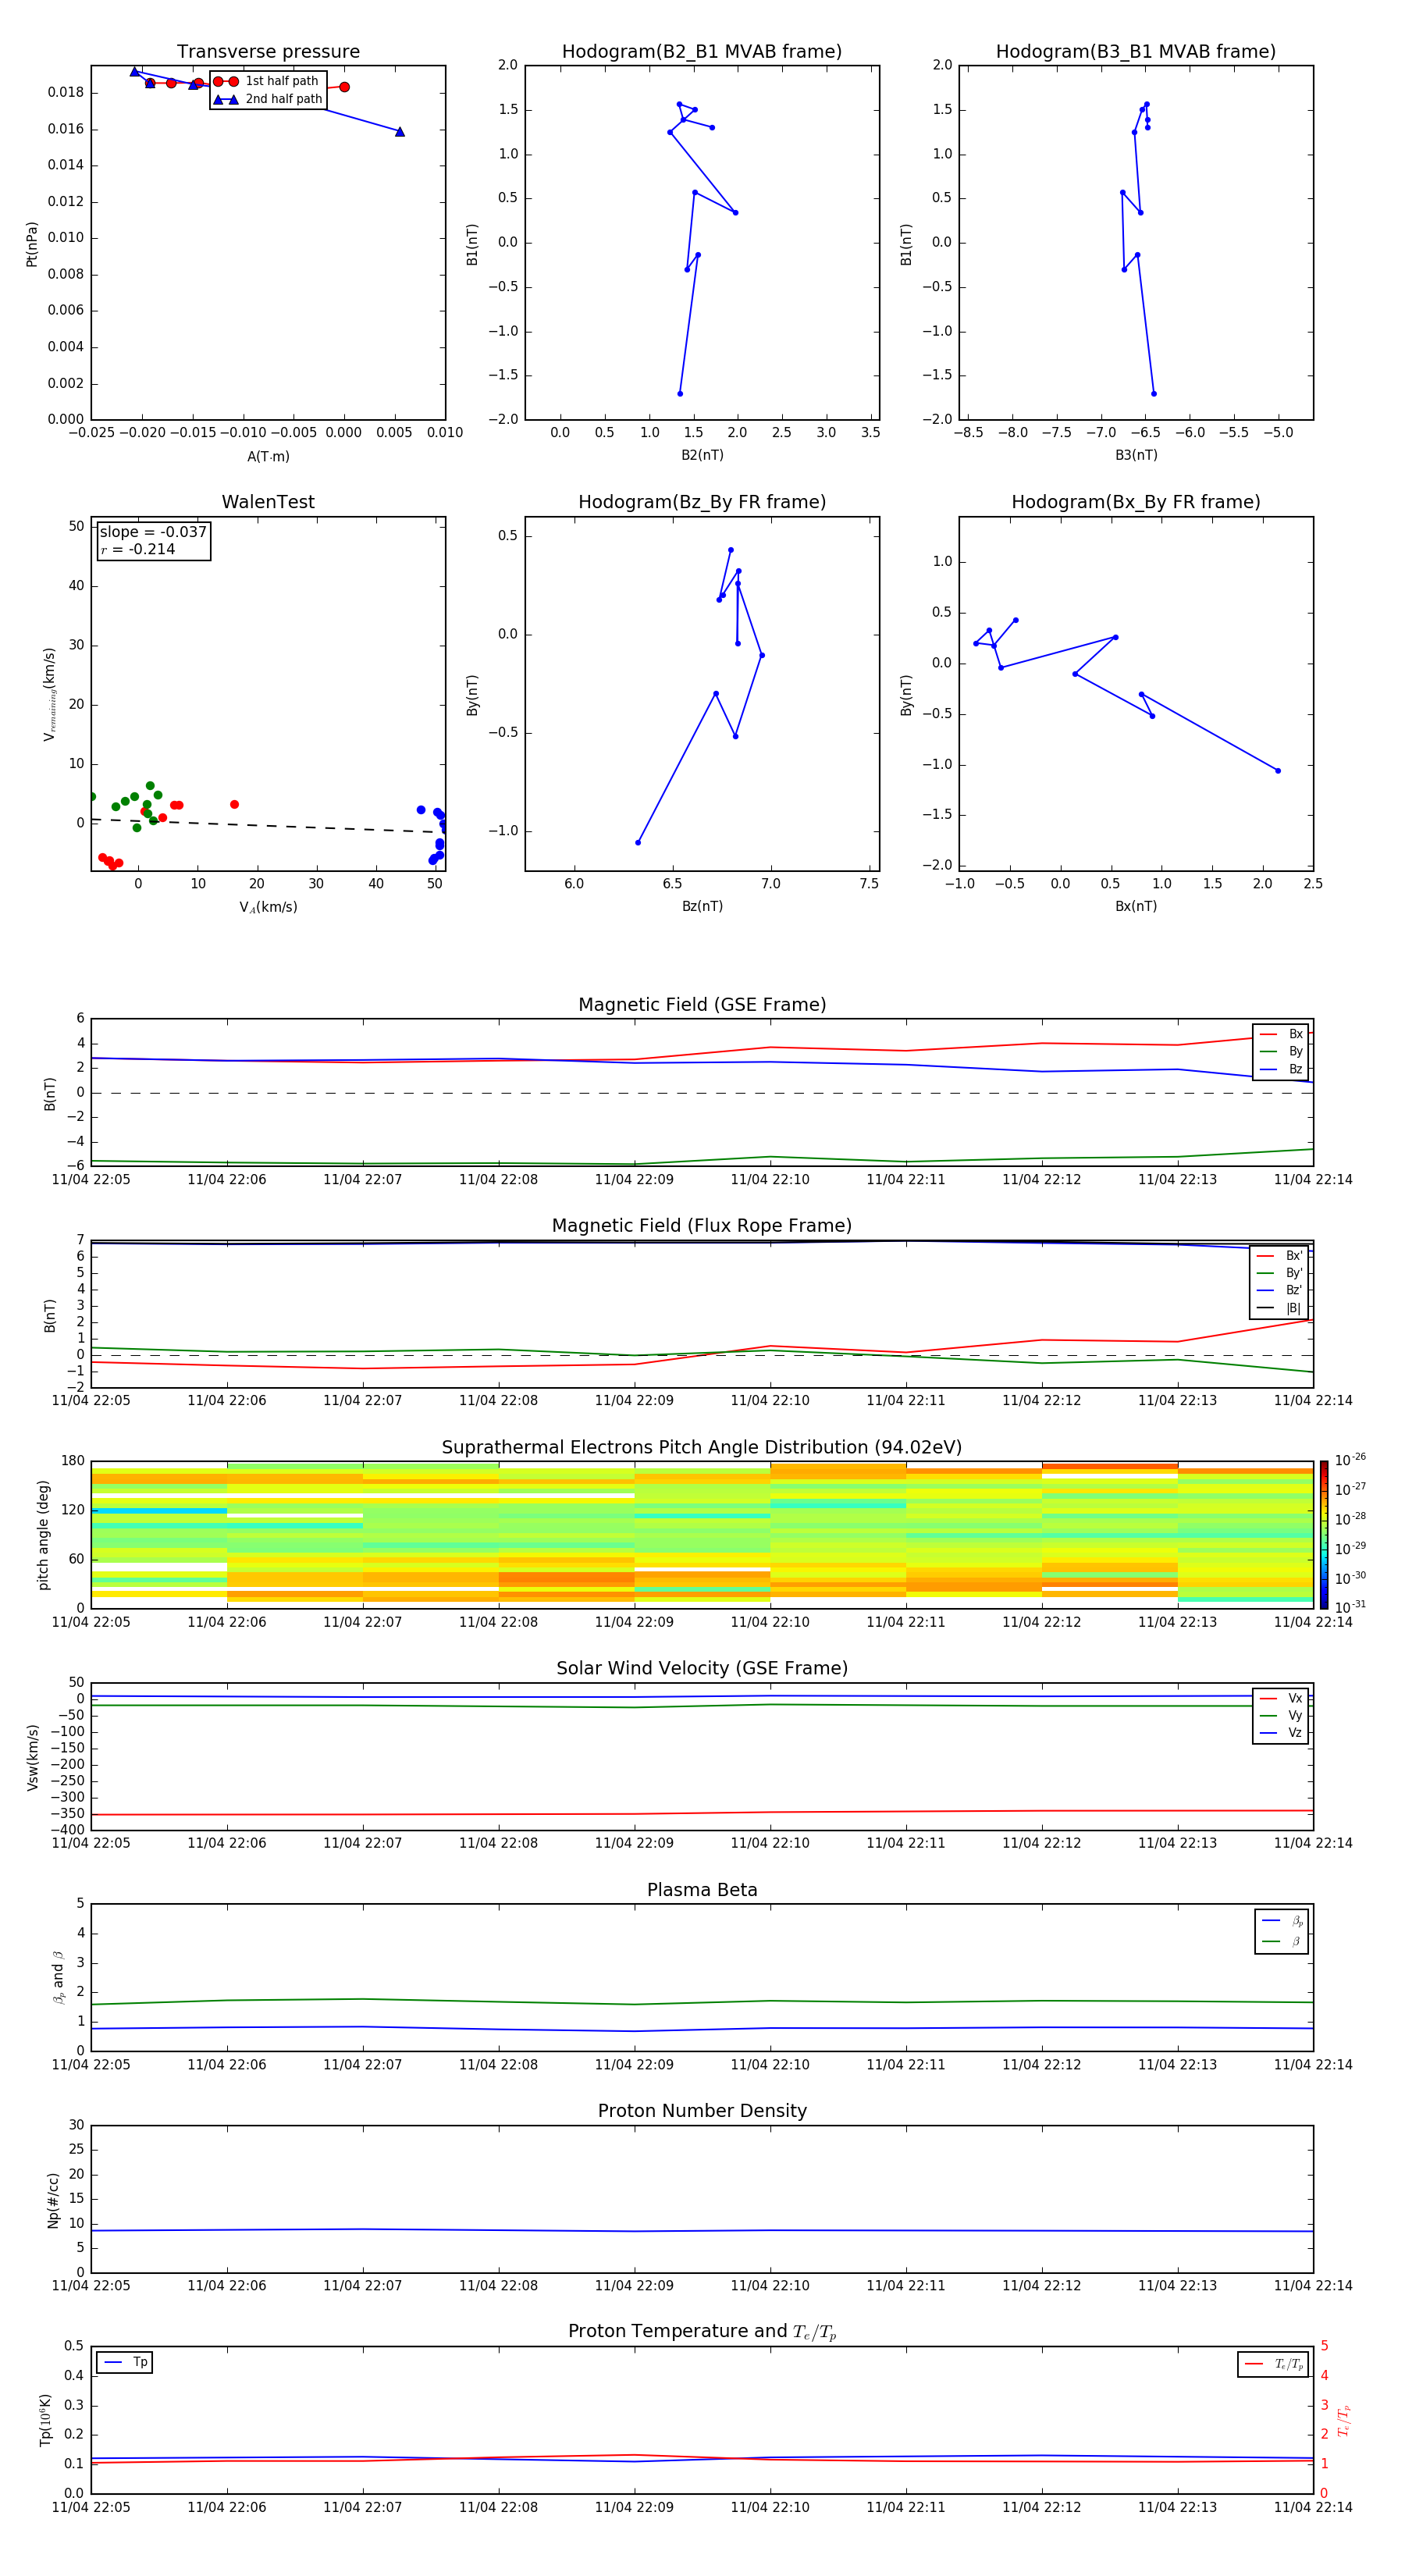
Task: Click the "V_A(km/s)" x-axis label
Action: click(268, 907)
